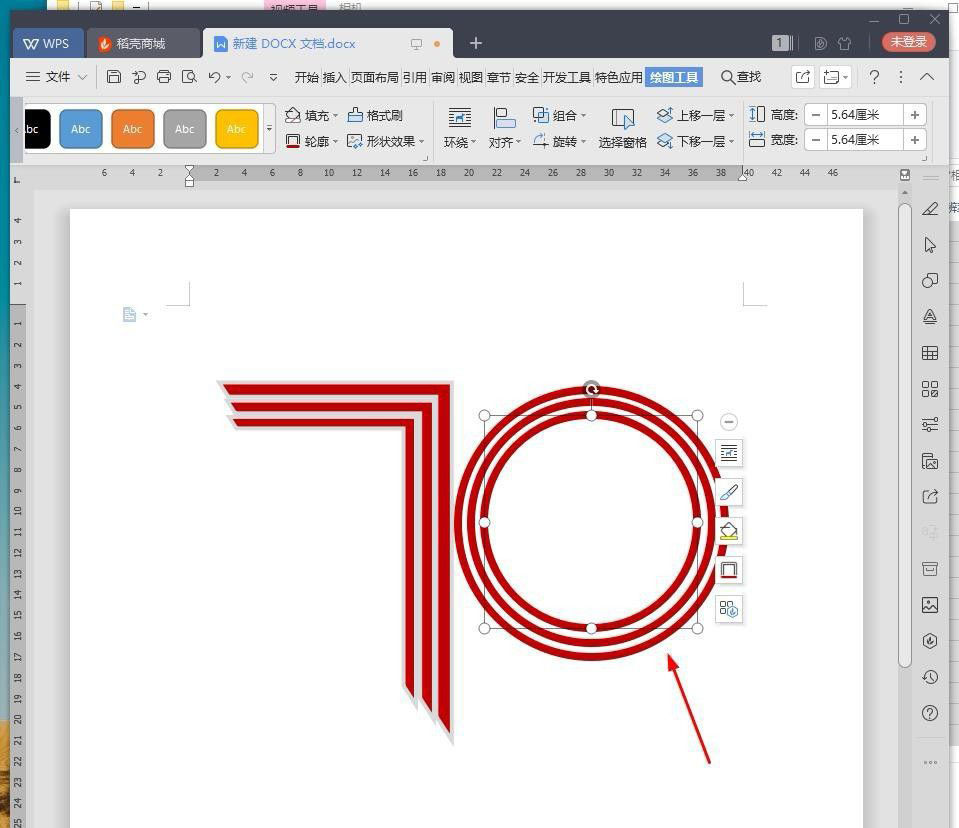The height and width of the screenshot is (828, 959).
Task: Increase shape height with the plus stepper
Action: tap(914, 114)
